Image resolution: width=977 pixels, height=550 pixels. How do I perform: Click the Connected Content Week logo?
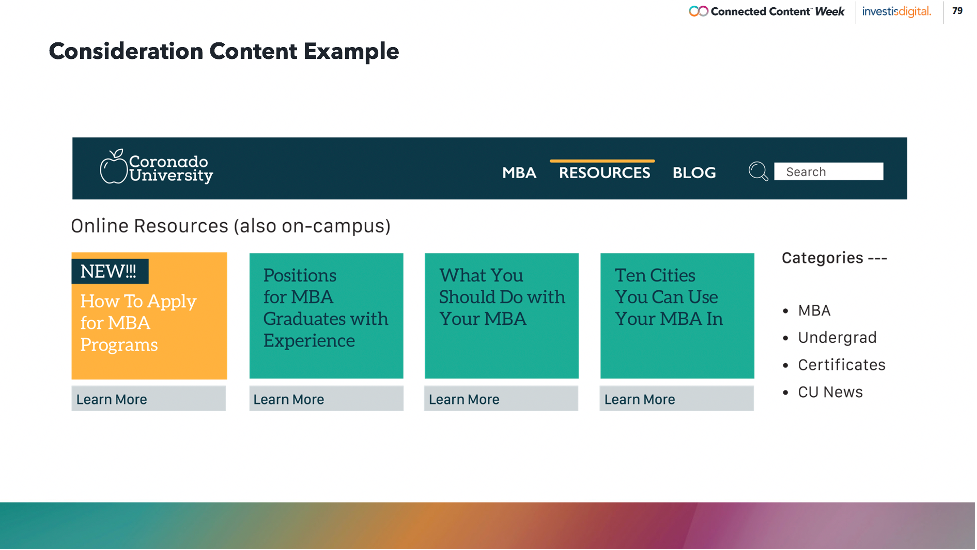tap(767, 11)
